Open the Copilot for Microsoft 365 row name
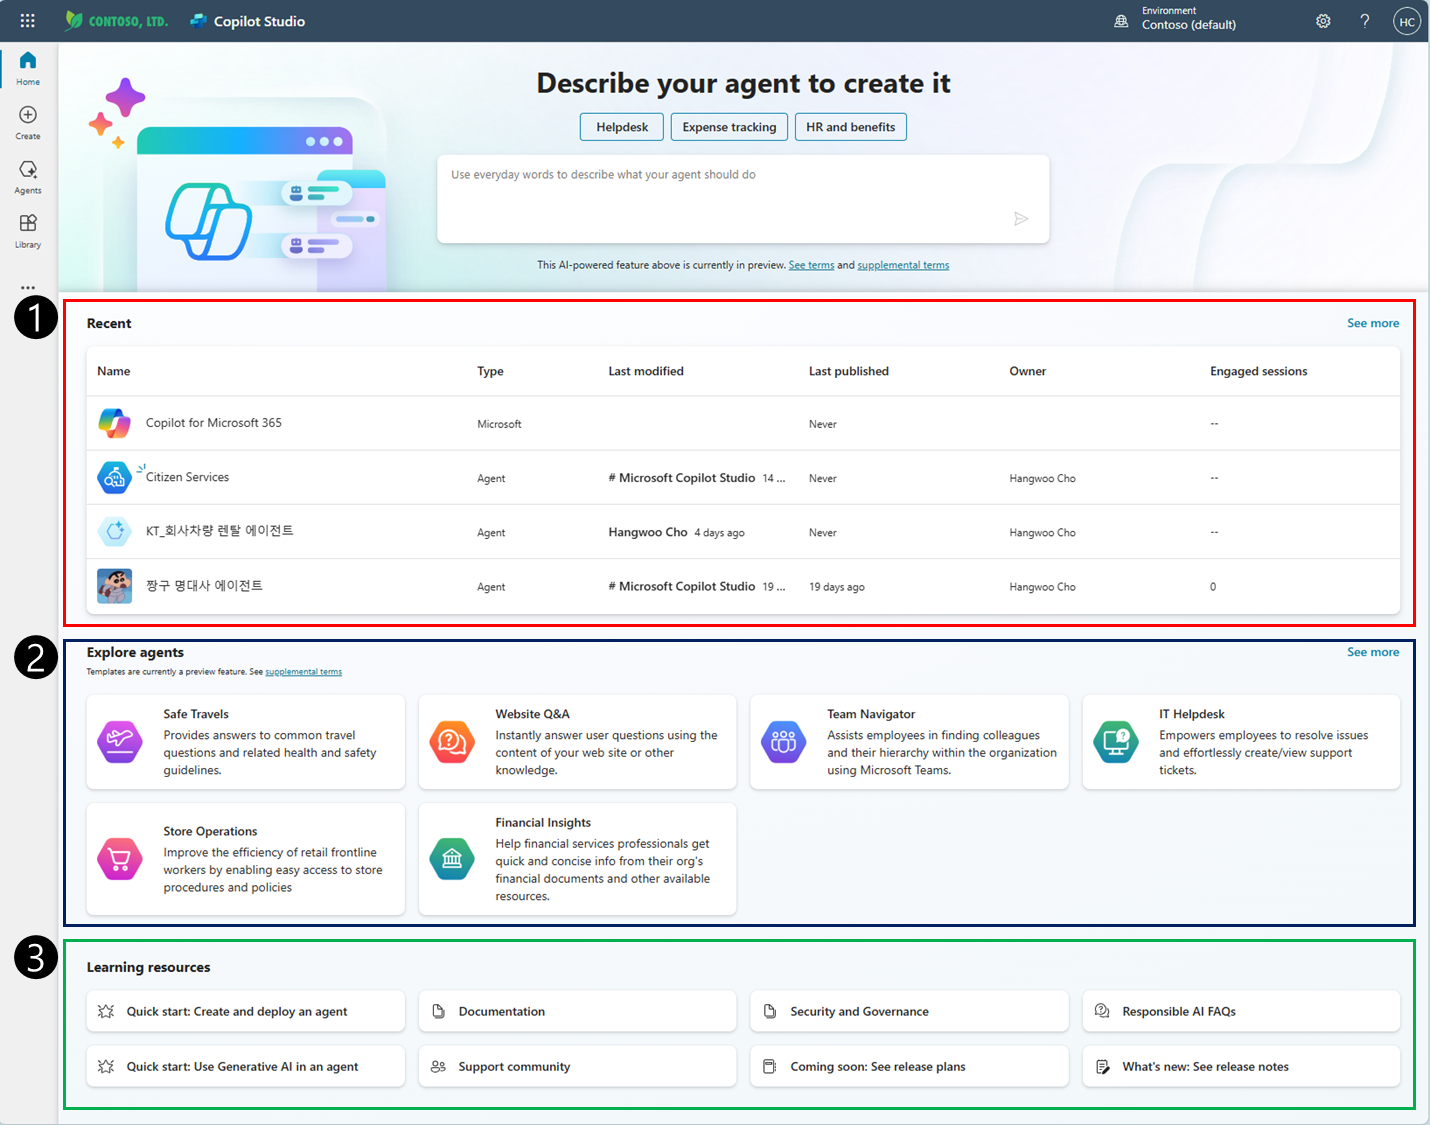Screen dimensions: 1430x1125 (x=214, y=423)
